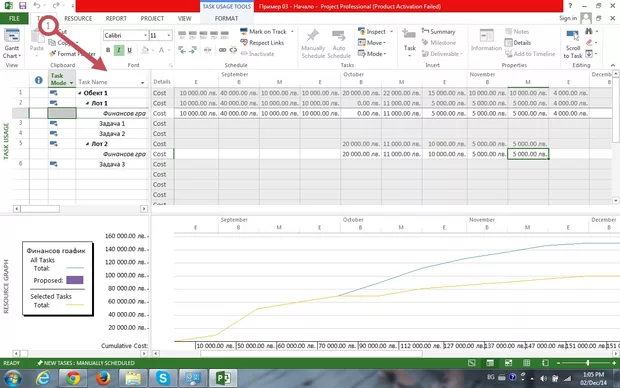Click the Save icon in title bar

[22, 6]
